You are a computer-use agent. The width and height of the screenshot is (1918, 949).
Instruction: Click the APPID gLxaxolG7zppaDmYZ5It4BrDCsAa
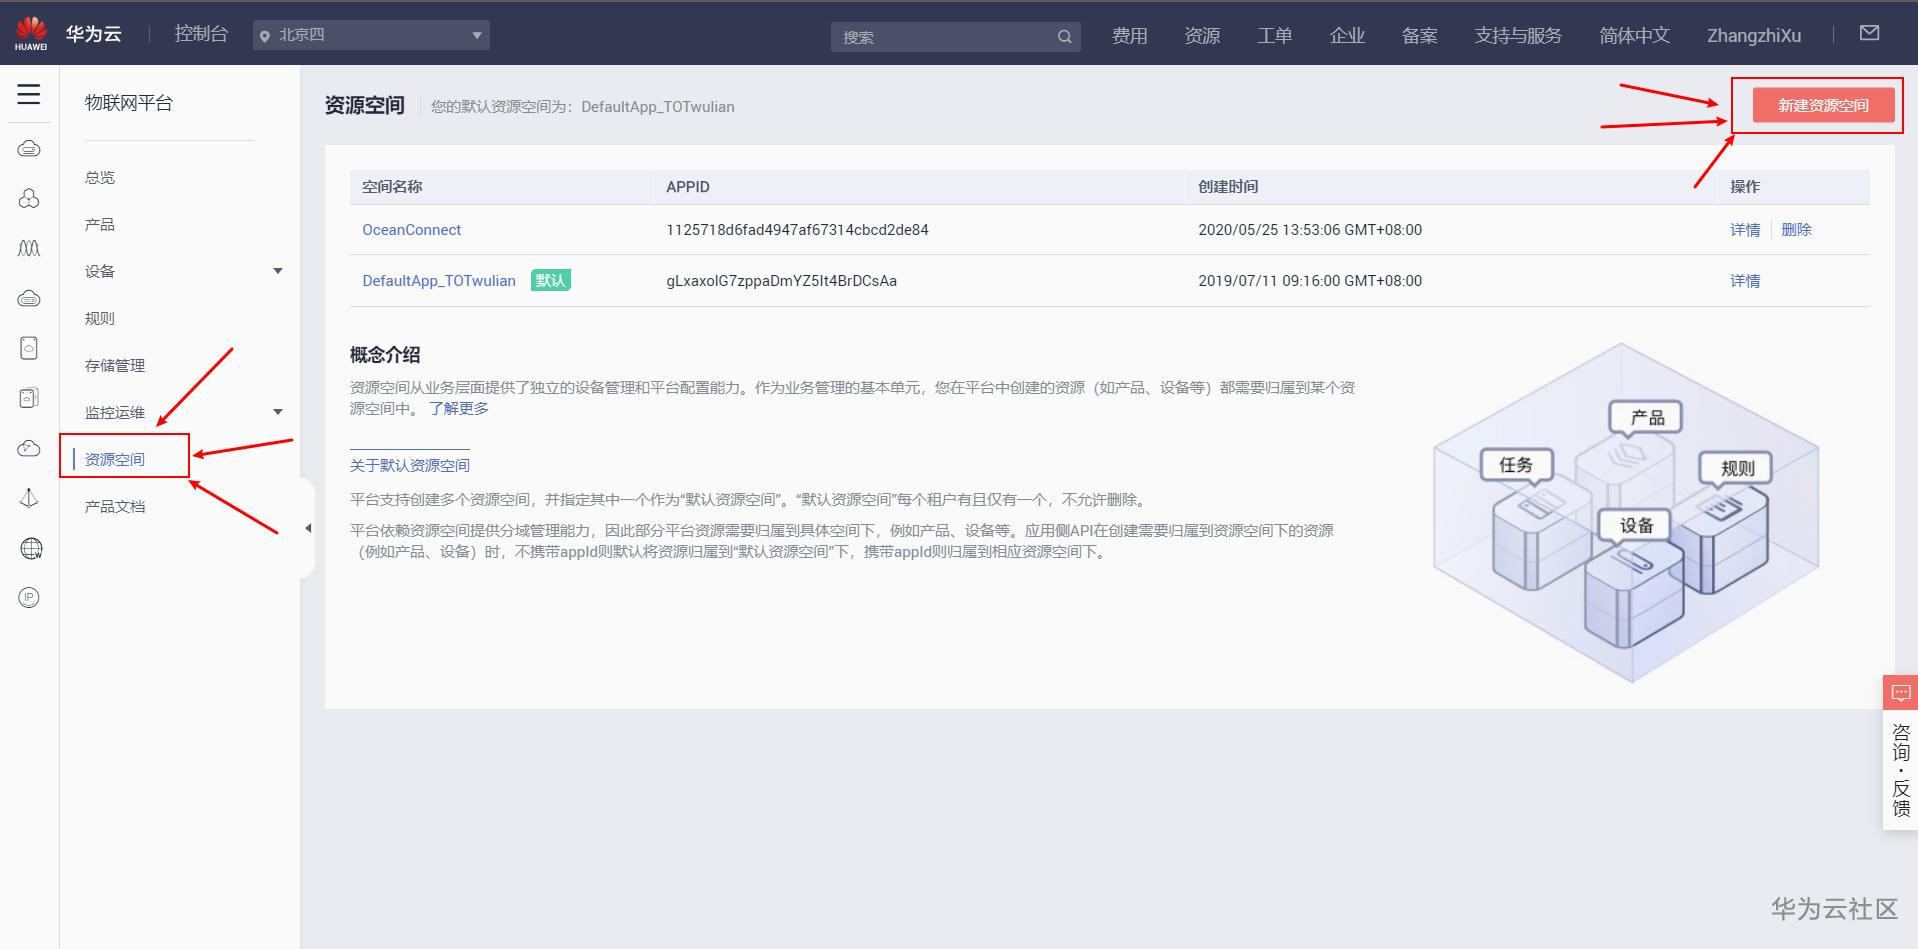781,281
